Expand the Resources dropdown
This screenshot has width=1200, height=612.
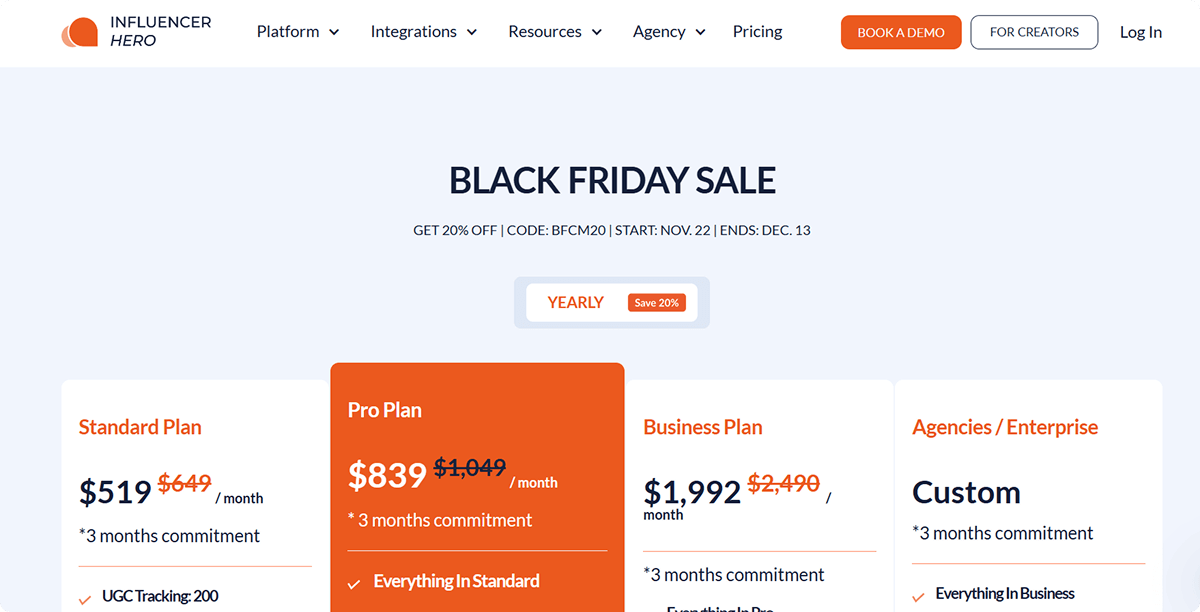click(x=554, y=31)
